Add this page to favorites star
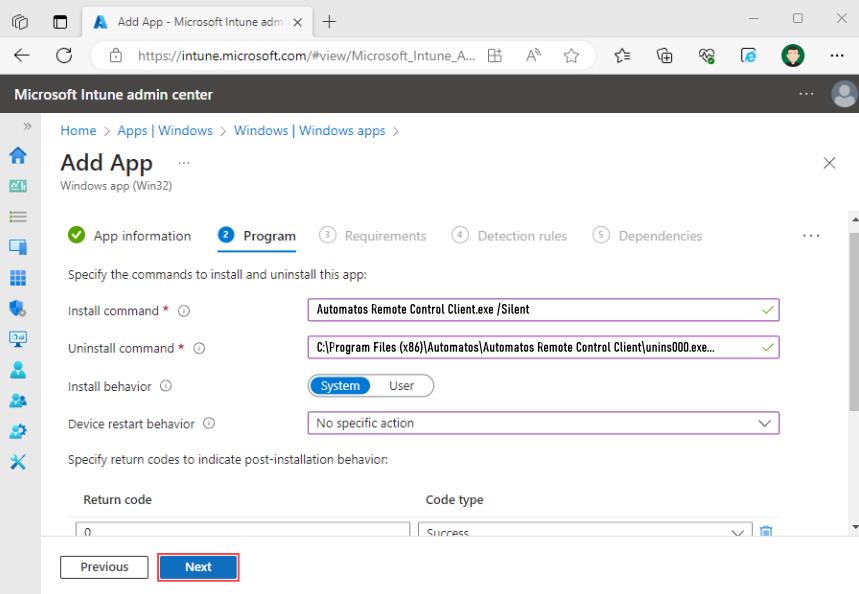The height and width of the screenshot is (594, 859). (571, 55)
